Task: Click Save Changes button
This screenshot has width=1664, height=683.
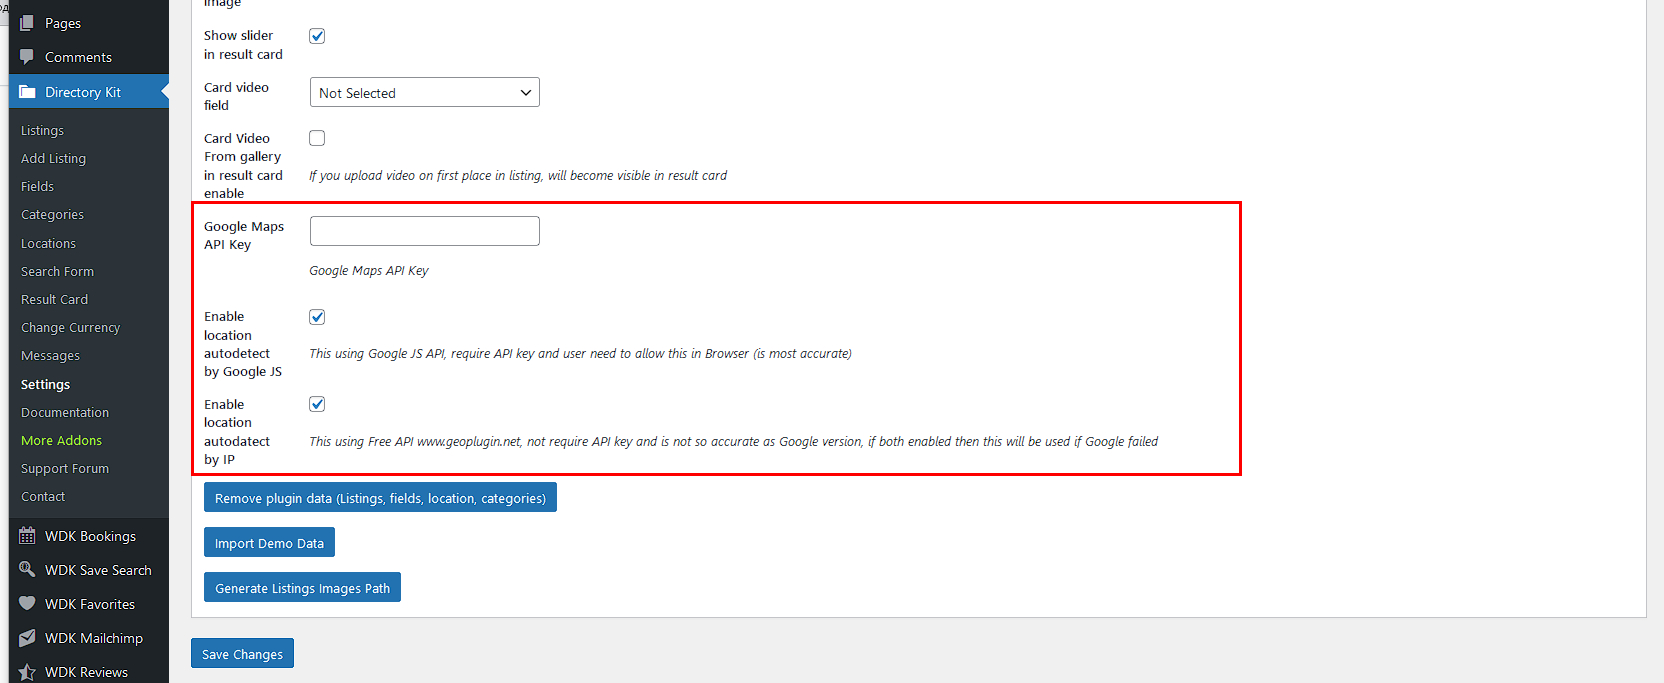Action: pyautogui.click(x=242, y=654)
